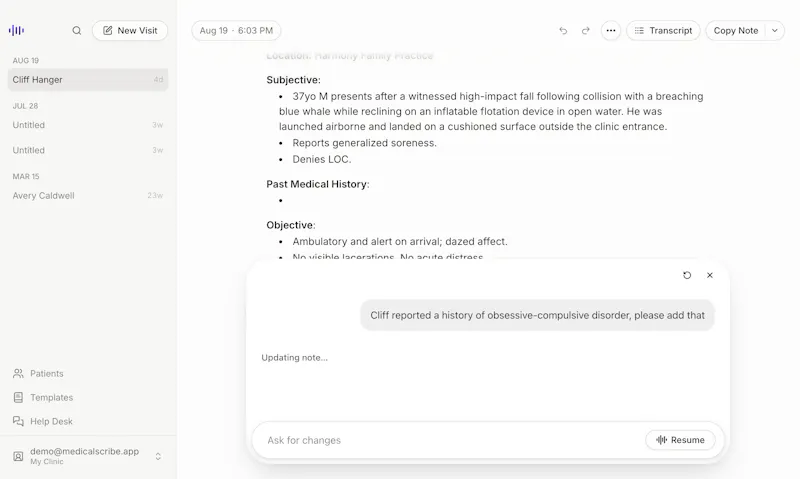
Task: Go to Templates section
Action: click(x=43, y=397)
